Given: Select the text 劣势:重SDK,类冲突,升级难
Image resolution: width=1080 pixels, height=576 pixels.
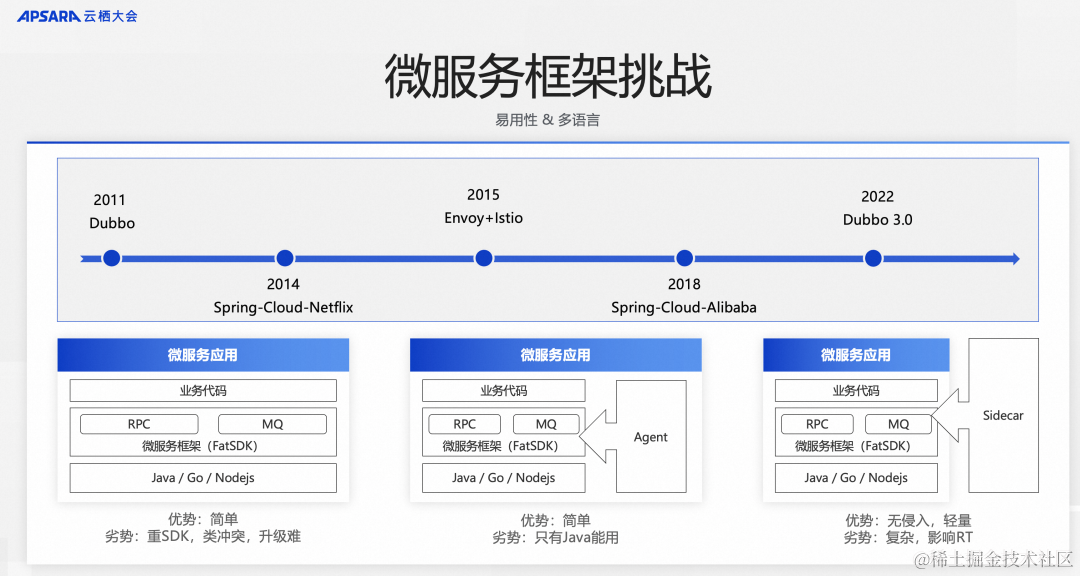Looking at the screenshot, I should (x=203, y=536).
